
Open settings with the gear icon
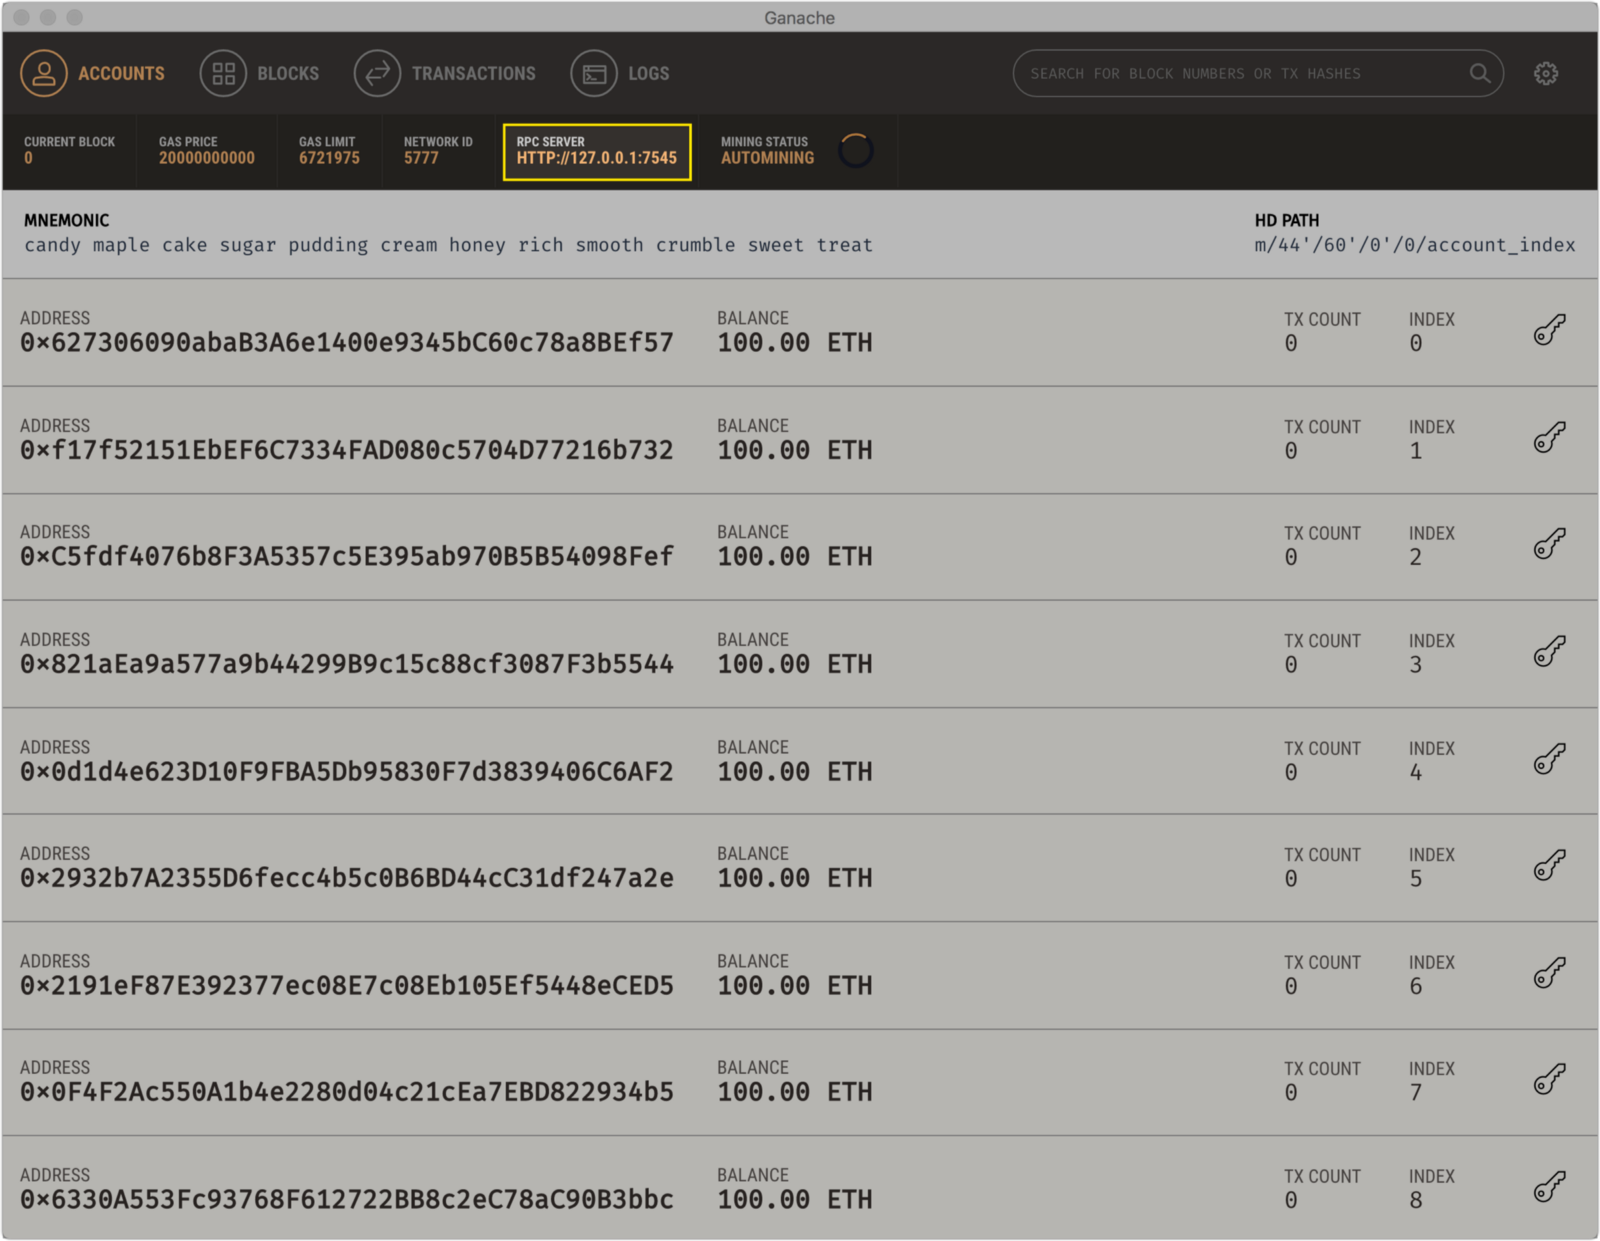click(1546, 73)
